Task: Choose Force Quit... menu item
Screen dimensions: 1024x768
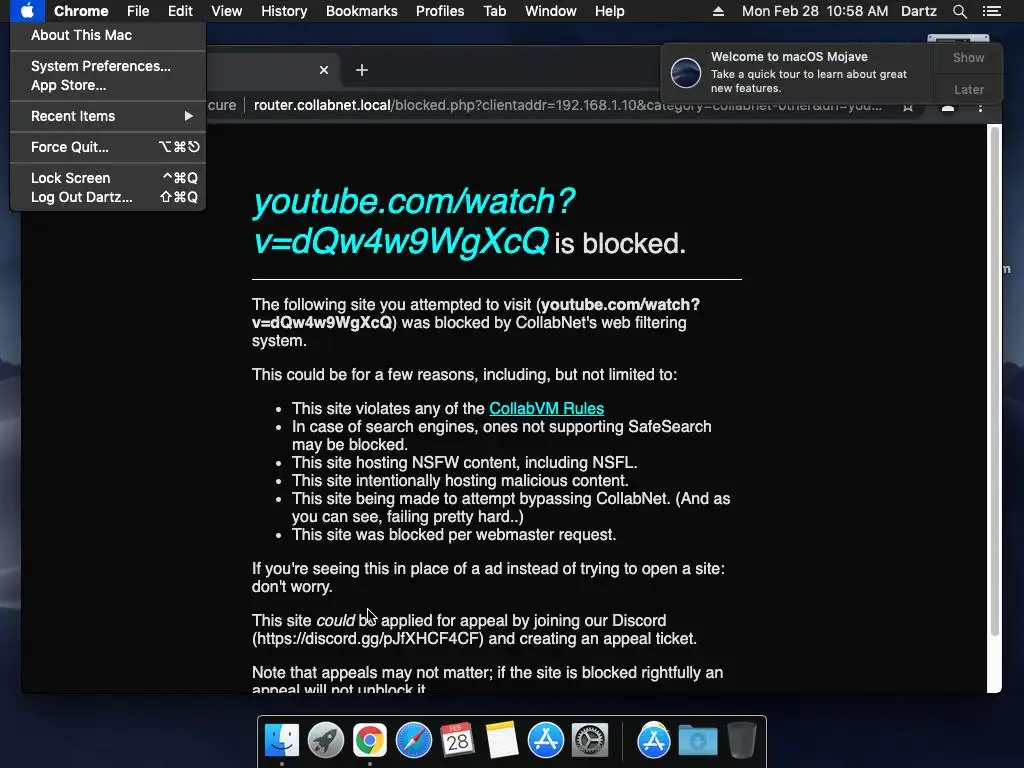Action: pyautogui.click(x=108, y=147)
